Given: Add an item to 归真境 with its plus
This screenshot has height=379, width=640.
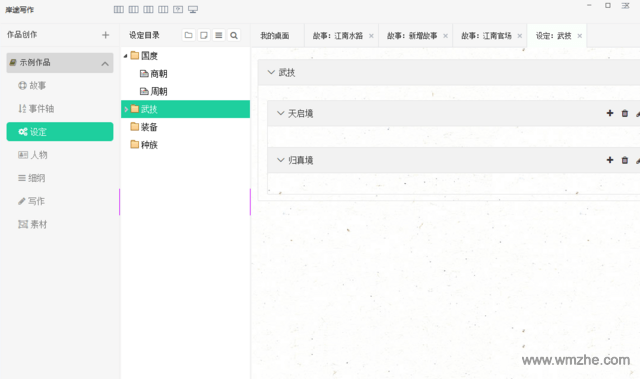Looking at the screenshot, I should (x=610, y=160).
